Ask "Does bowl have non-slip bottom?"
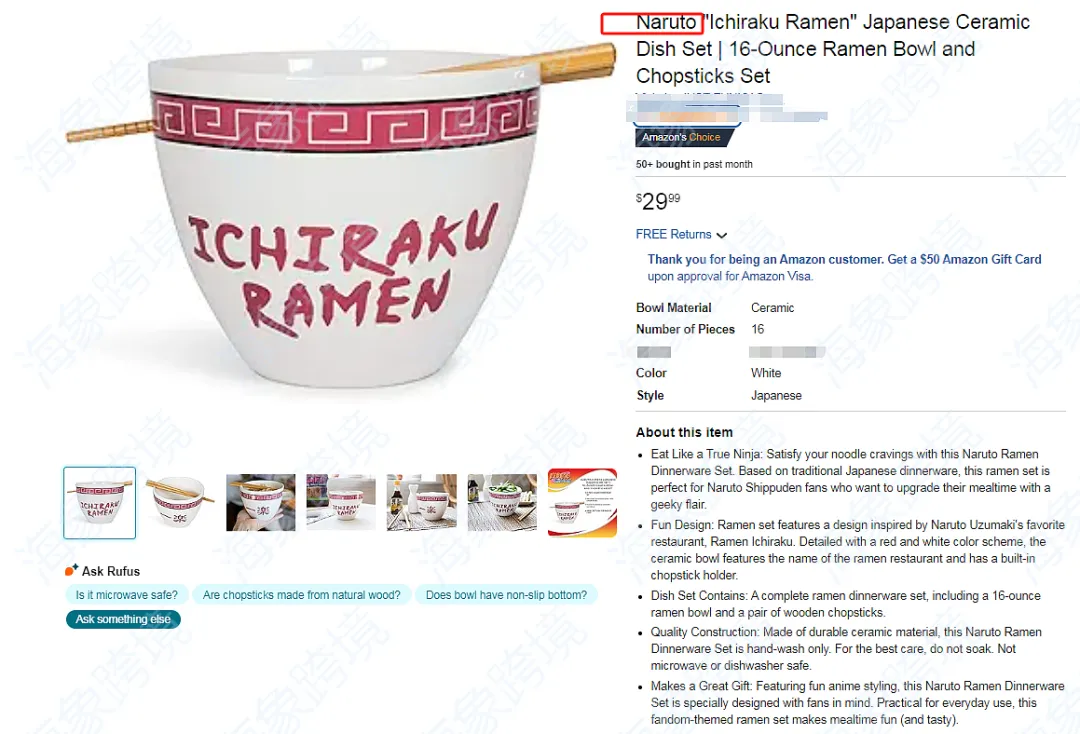This screenshot has height=734, width=1080. coord(506,595)
